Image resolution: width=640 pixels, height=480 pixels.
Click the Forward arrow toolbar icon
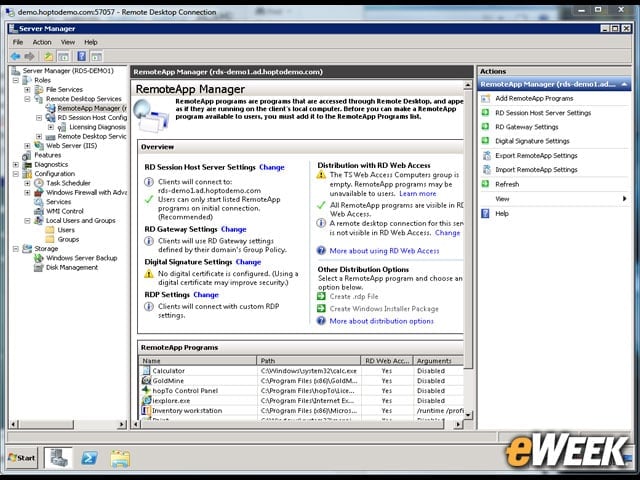tap(29, 56)
